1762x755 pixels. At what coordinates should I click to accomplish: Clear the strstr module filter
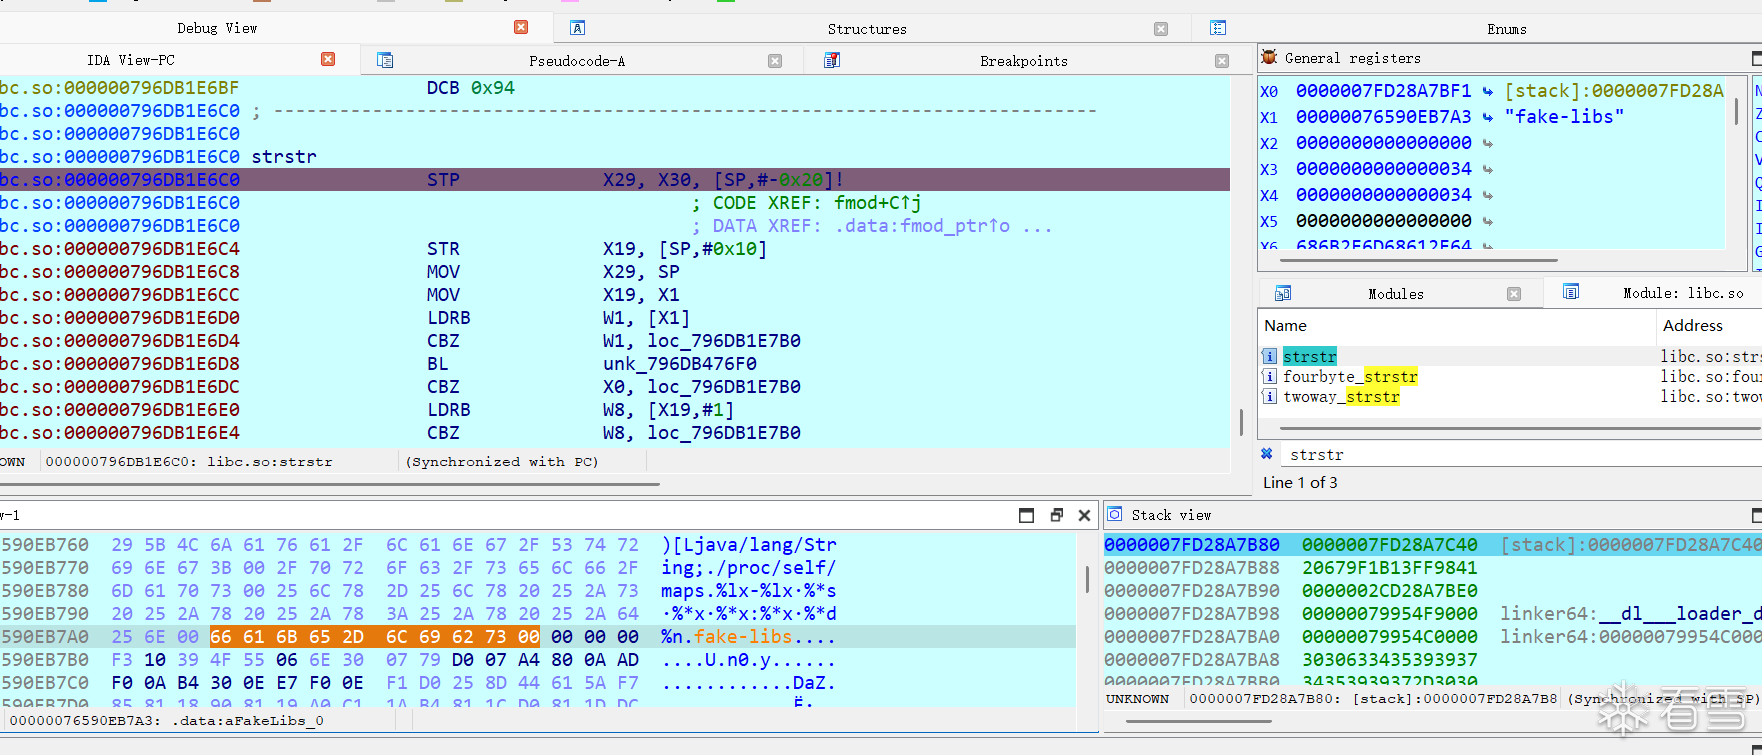(1267, 454)
